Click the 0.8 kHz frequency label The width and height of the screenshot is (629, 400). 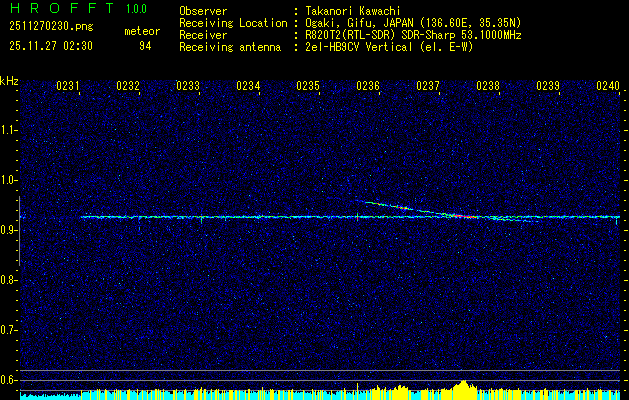[x=8, y=280]
